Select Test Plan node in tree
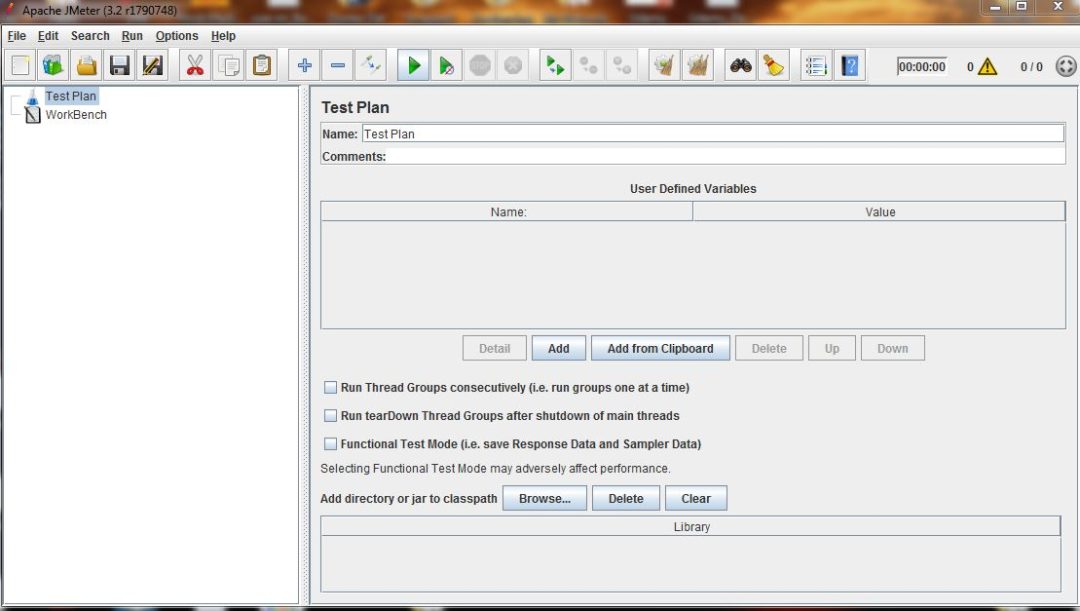This screenshot has width=1080, height=611. pyautogui.click(x=70, y=96)
